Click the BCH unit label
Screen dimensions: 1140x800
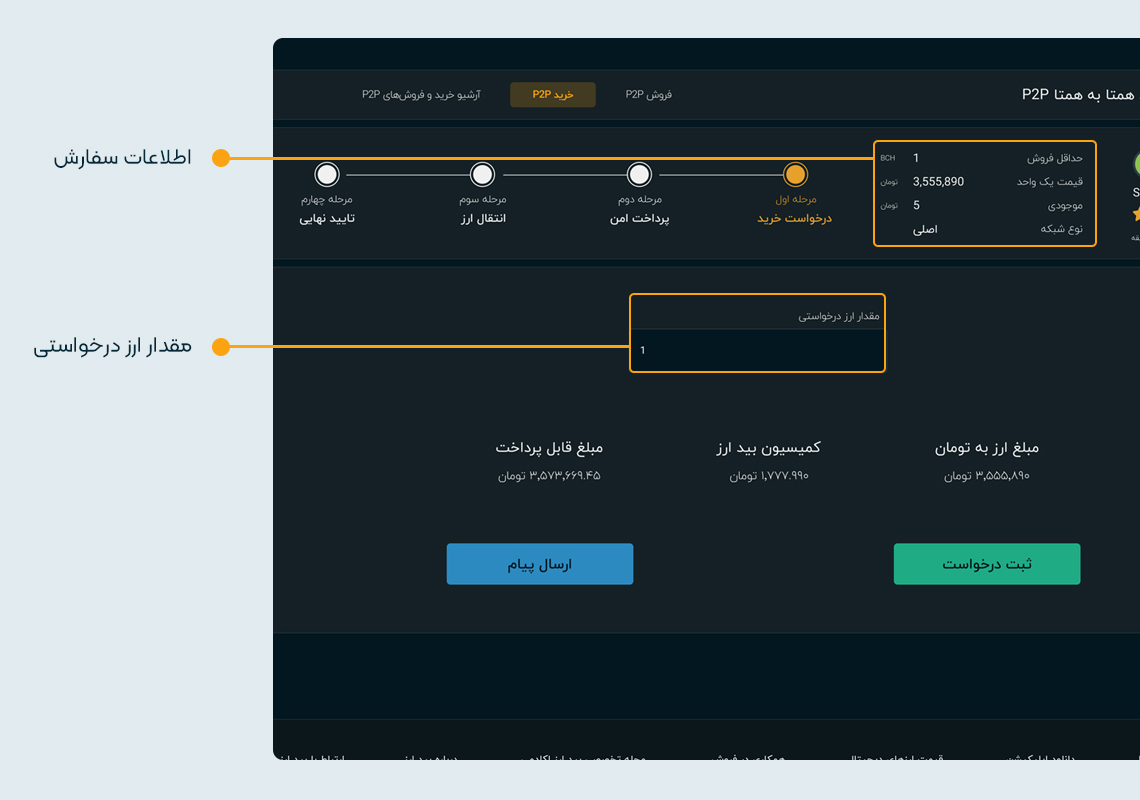click(888, 158)
